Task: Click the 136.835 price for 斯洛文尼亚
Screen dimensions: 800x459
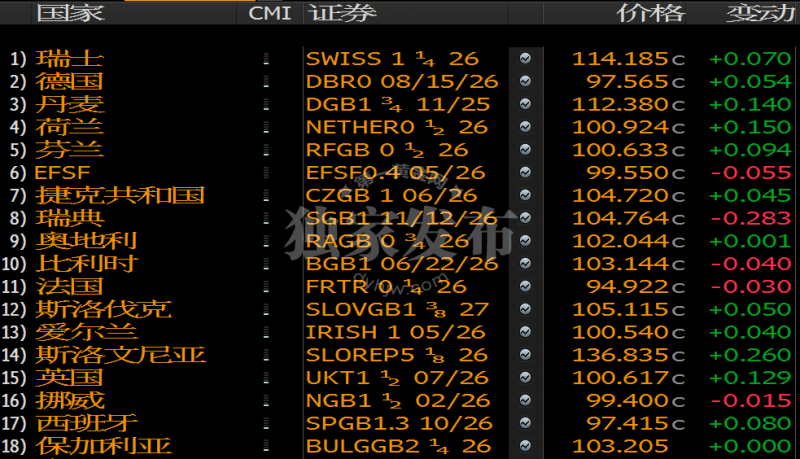Action: pos(628,355)
